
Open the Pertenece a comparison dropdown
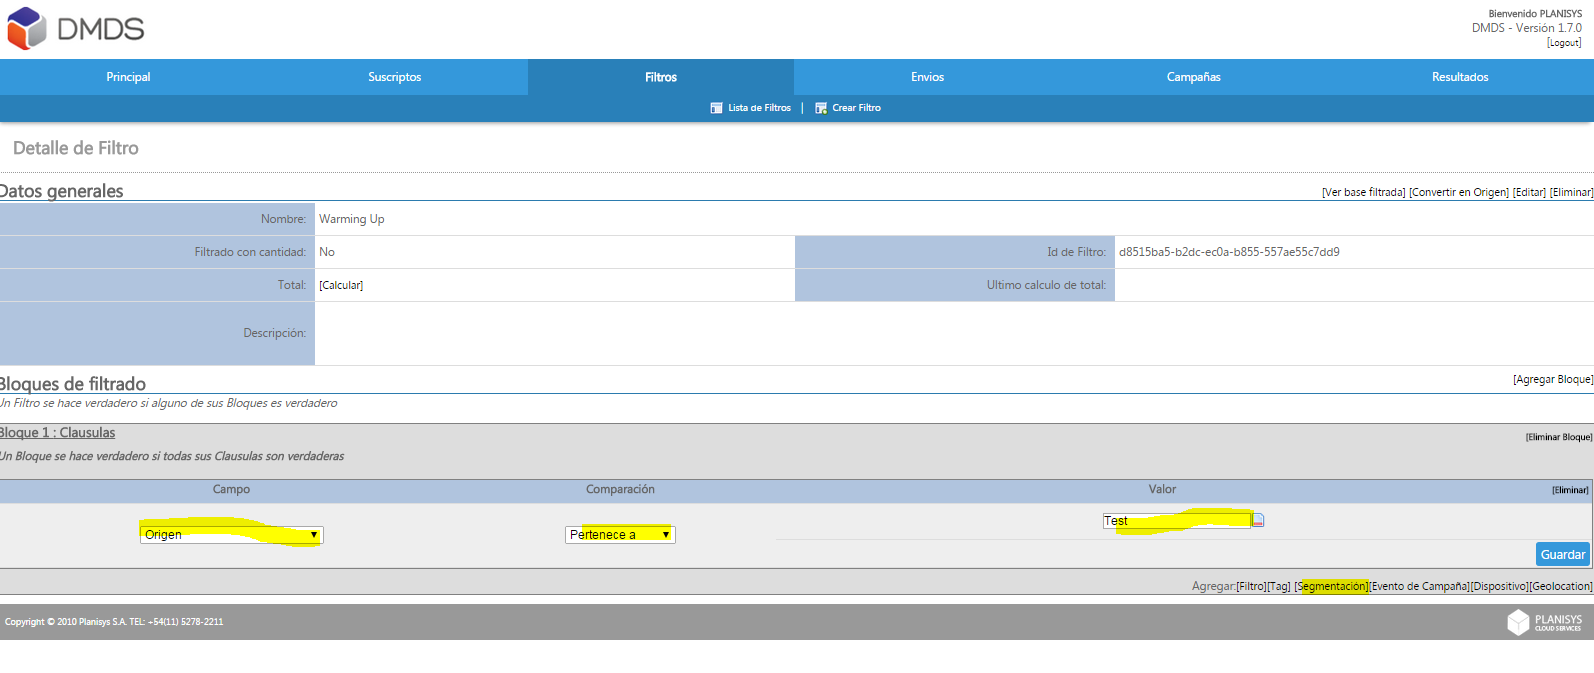click(x=620, y=535)
